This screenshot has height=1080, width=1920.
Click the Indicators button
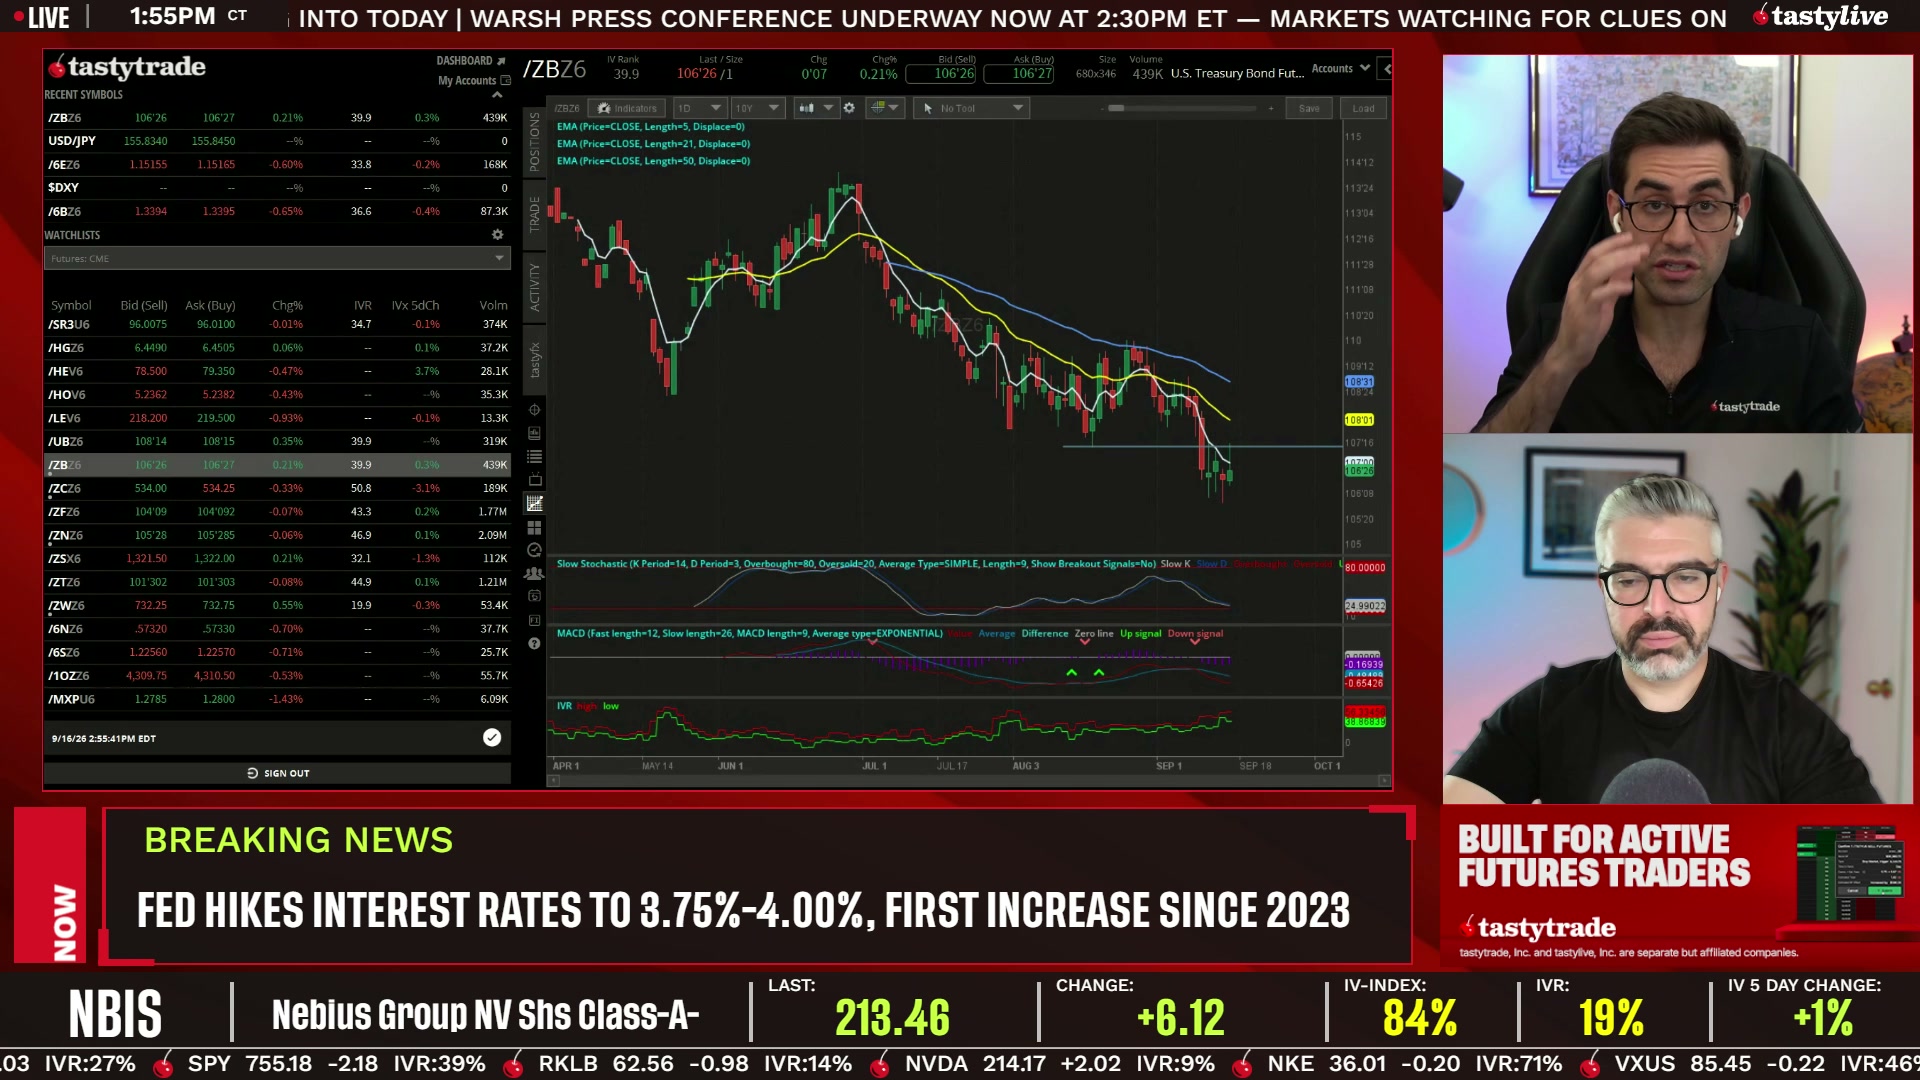pyautogui.click(x=627, y=108)
